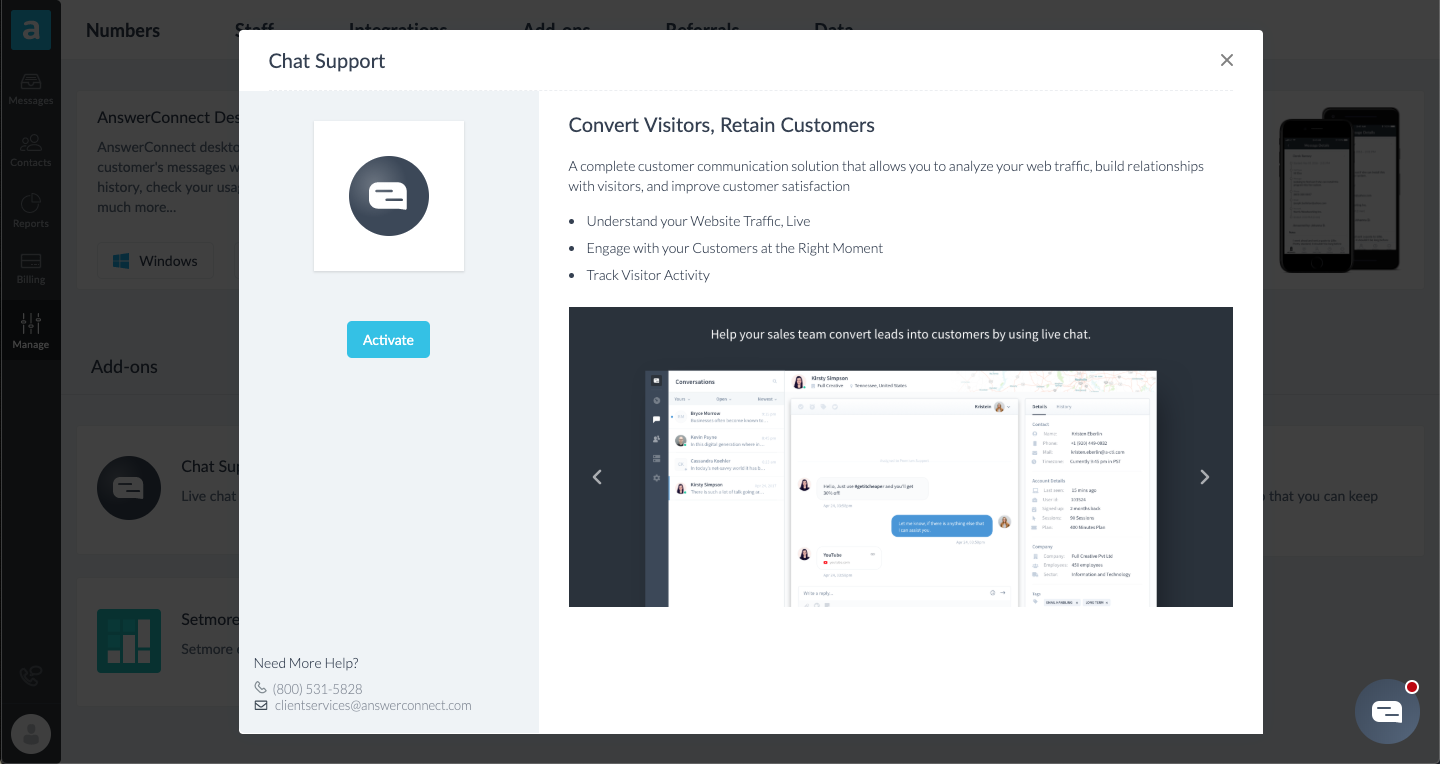Click the live chat screenshot preview
The width and height of the screenshot is (1440, 764).
pyautogui.click(x=900, y=488)
